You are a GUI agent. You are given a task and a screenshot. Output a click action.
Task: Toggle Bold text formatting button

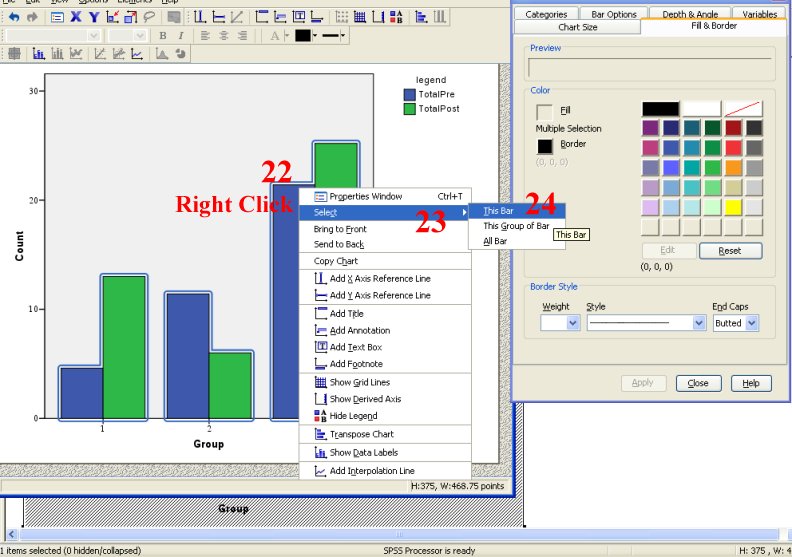pyautogui.click(x=163, y=36)
